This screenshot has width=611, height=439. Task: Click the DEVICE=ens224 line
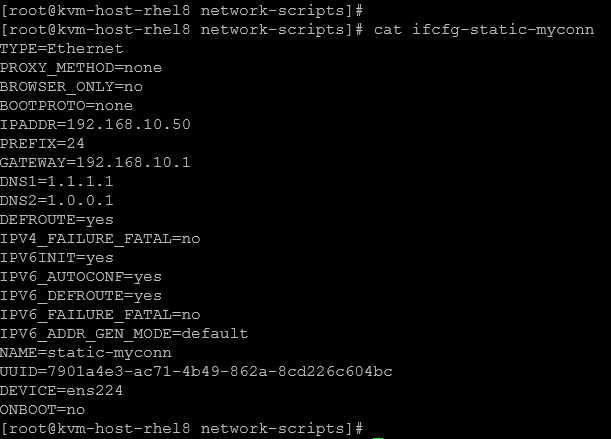[x=62, y=390]
